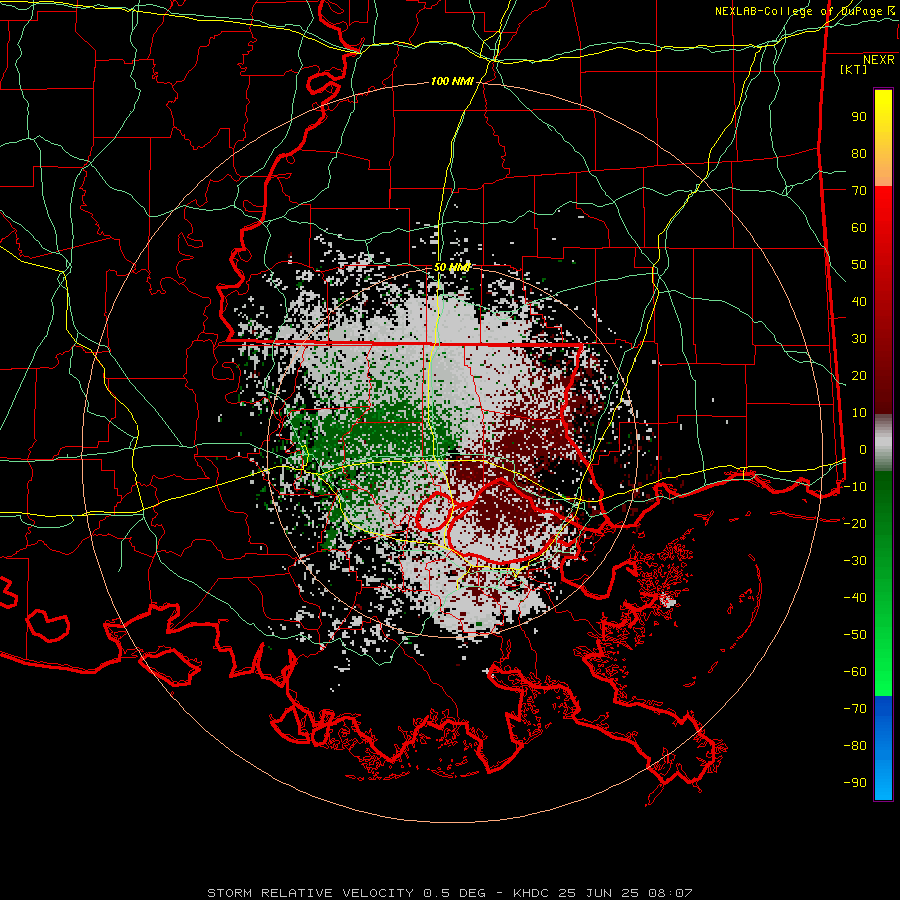Click the Storm Relative Velocity caption at bottom
This screenshot has height=900, width=900.
[x=450, y=893]
